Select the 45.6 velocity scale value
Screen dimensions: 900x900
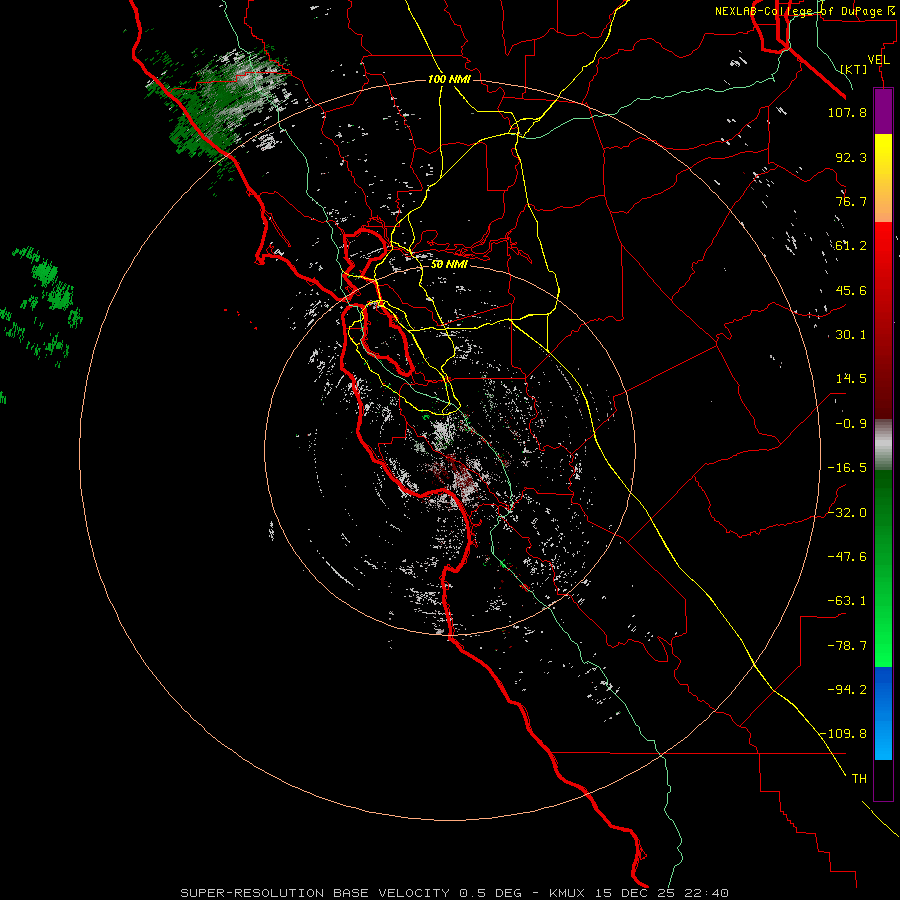point(851,290)
